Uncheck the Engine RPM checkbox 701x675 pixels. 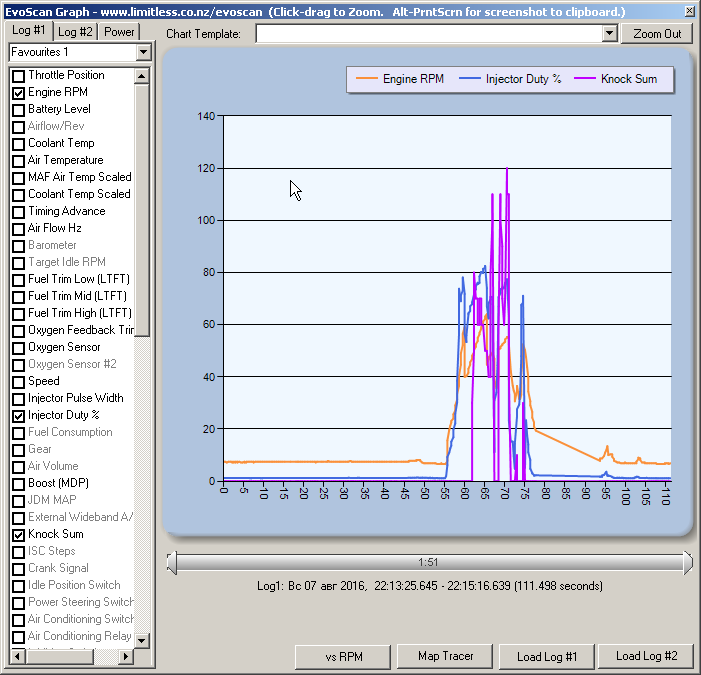tap(18, 93)
